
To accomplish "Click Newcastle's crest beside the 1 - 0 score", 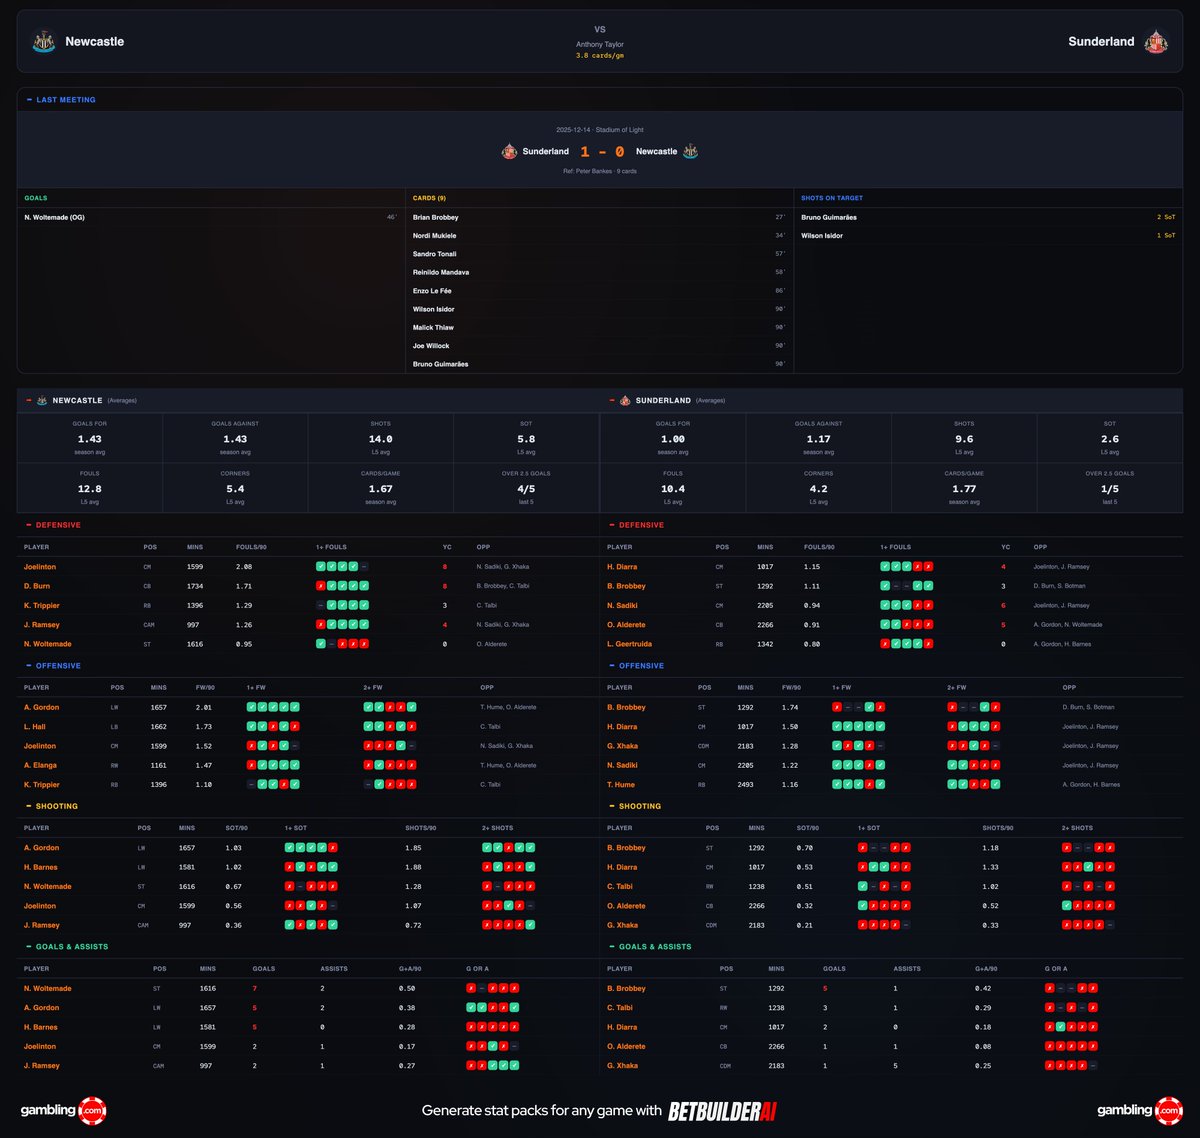I will pyautogui.click(x=690, y=151).
